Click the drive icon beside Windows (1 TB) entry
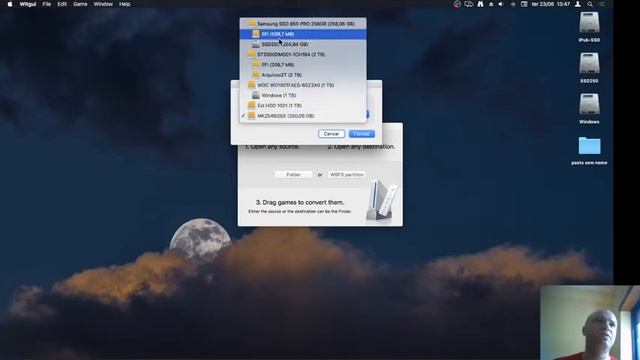 pyautogui.click(x=256, y=95)
